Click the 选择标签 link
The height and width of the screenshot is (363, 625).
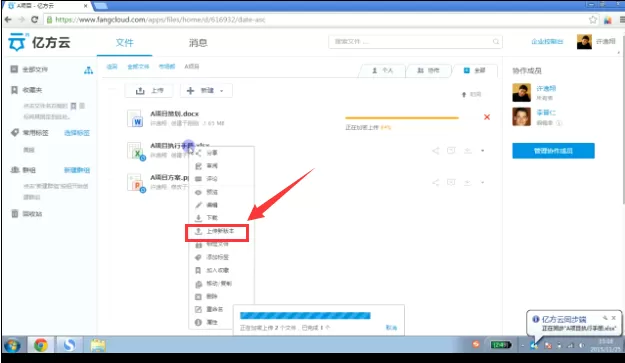77,133
